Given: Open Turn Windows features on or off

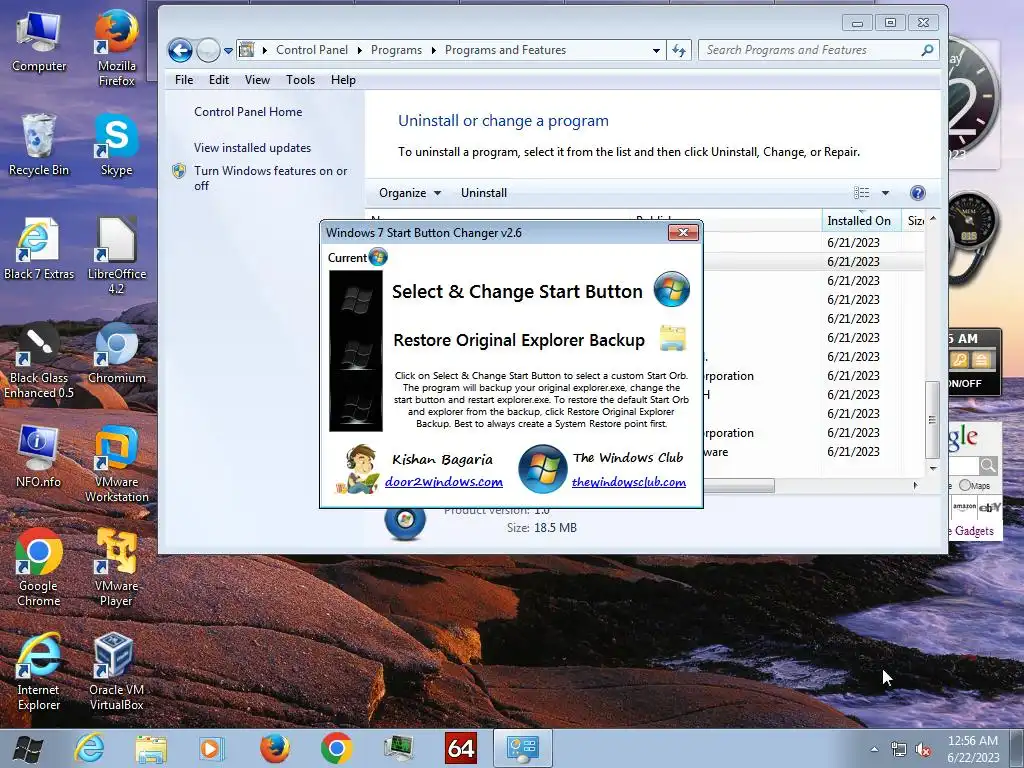Looking at the screenshot, I should (270, 178).
